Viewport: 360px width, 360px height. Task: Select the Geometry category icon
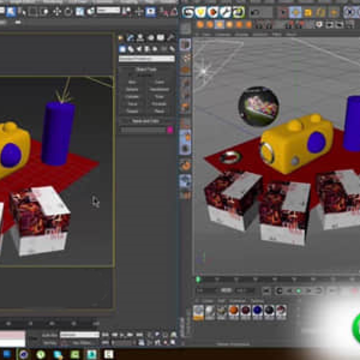click(x=123, y=49)
